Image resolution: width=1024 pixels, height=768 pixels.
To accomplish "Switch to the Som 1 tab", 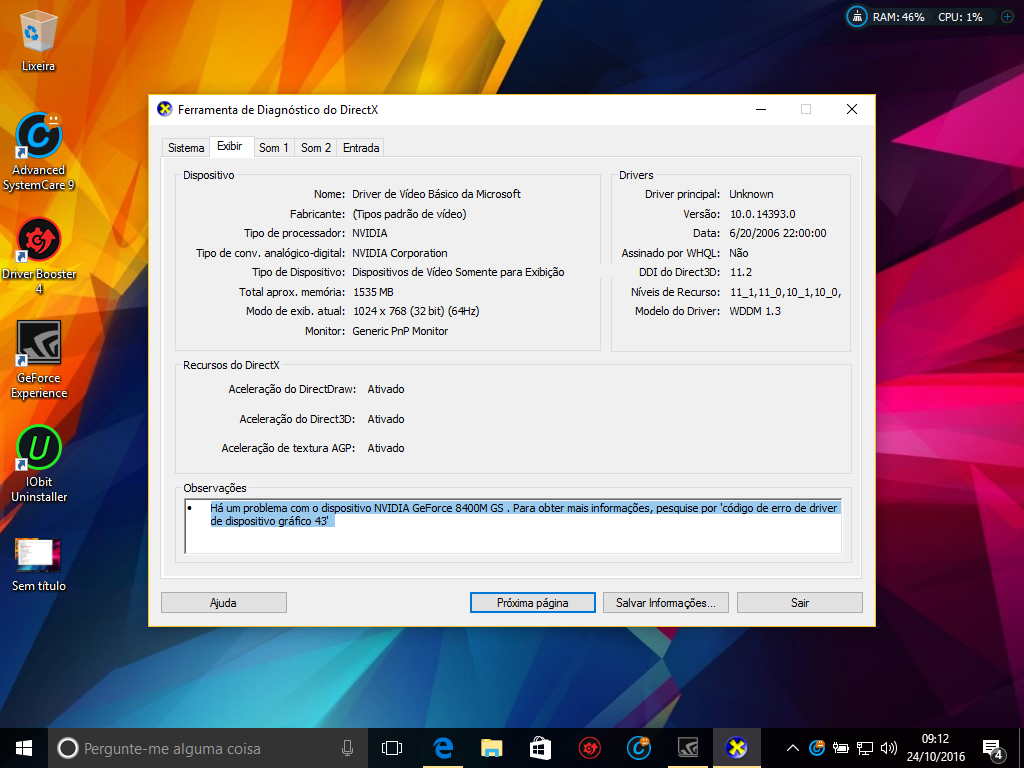I will pyautogui.click(x=274, y=148).
